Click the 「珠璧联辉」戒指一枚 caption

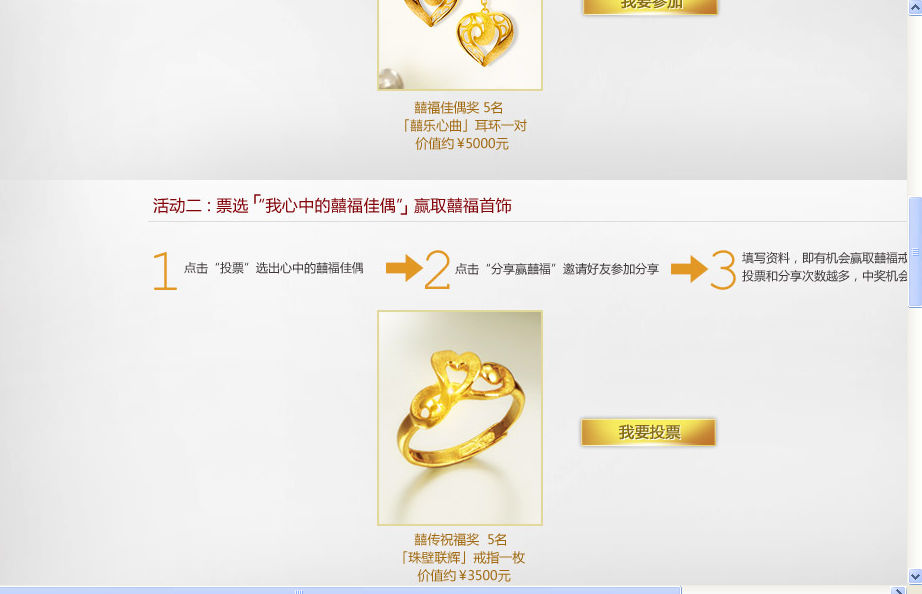click(463, 558)
